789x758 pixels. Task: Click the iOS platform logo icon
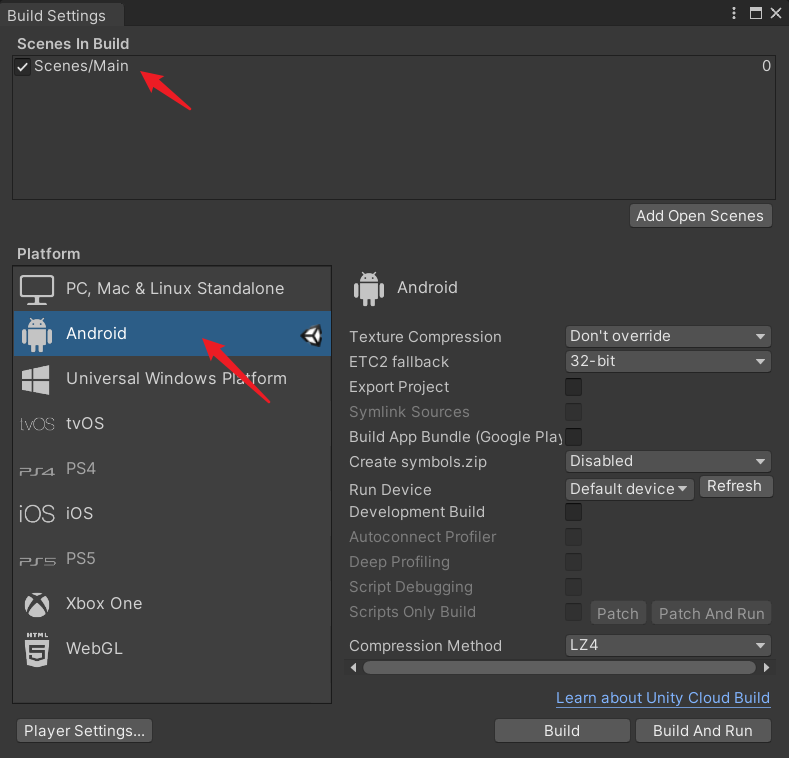(37, 514)
